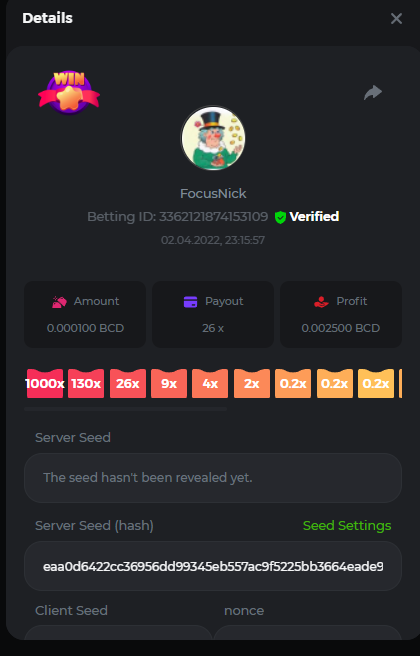The height and width of the screenshot is (656, 420).
Task: Close the Details dialog
Action: (396, 18)
